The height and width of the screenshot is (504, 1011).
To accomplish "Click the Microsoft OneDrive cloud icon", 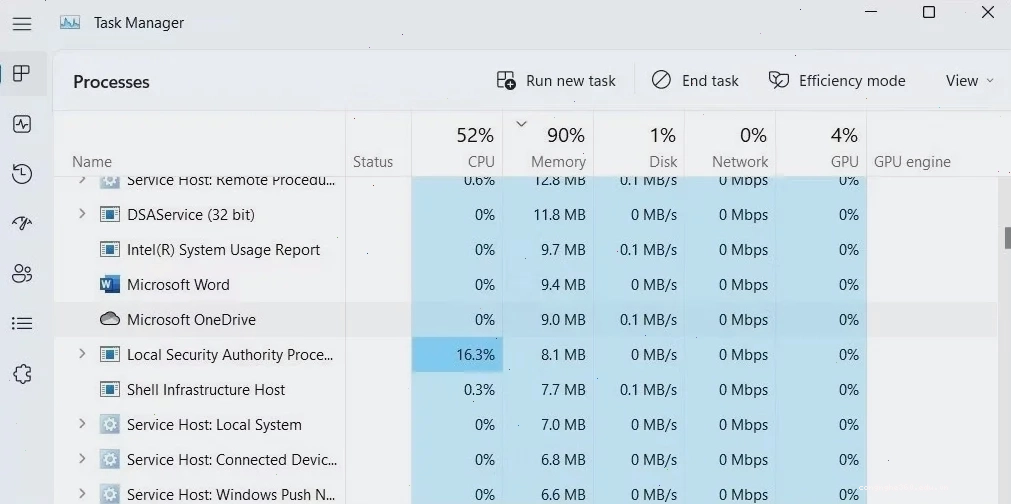I will tap(110, 319).
